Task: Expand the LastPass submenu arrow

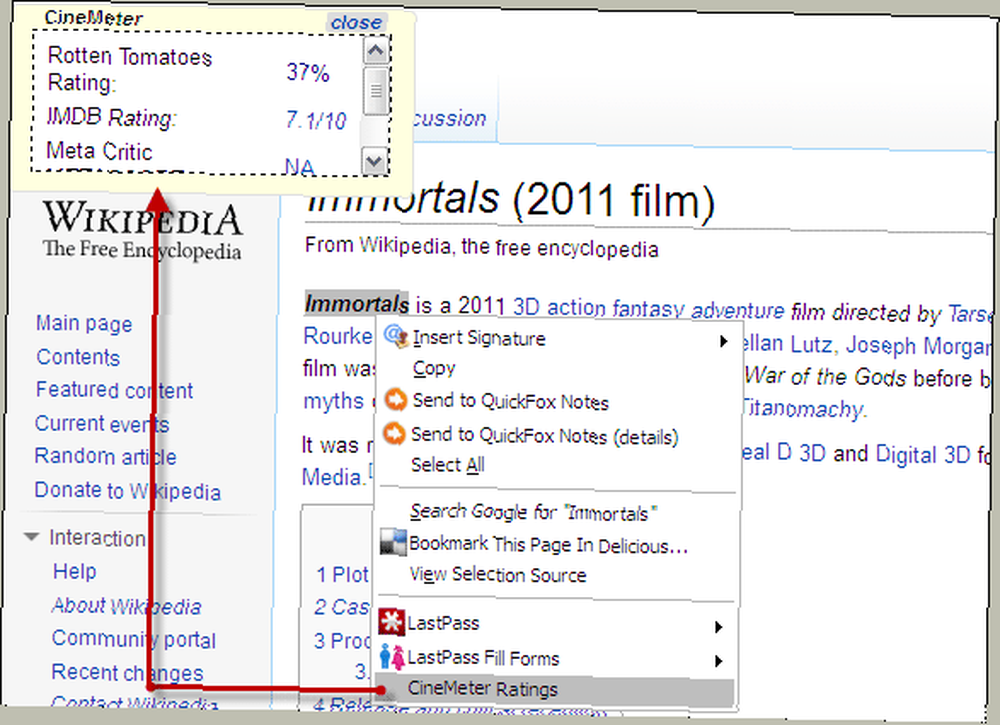Action: tap(719, 627)
